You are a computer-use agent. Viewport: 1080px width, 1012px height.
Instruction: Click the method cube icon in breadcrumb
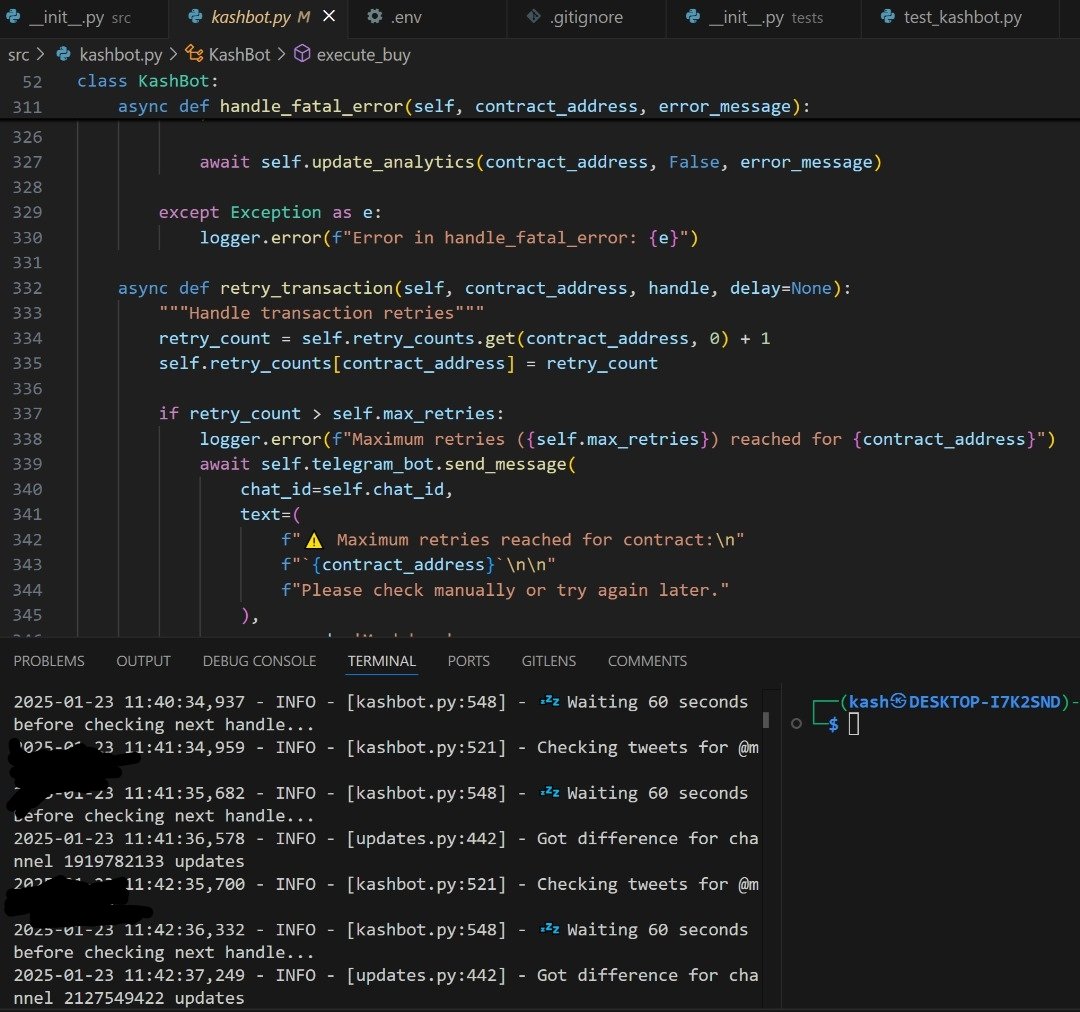(x=302, y=54)
